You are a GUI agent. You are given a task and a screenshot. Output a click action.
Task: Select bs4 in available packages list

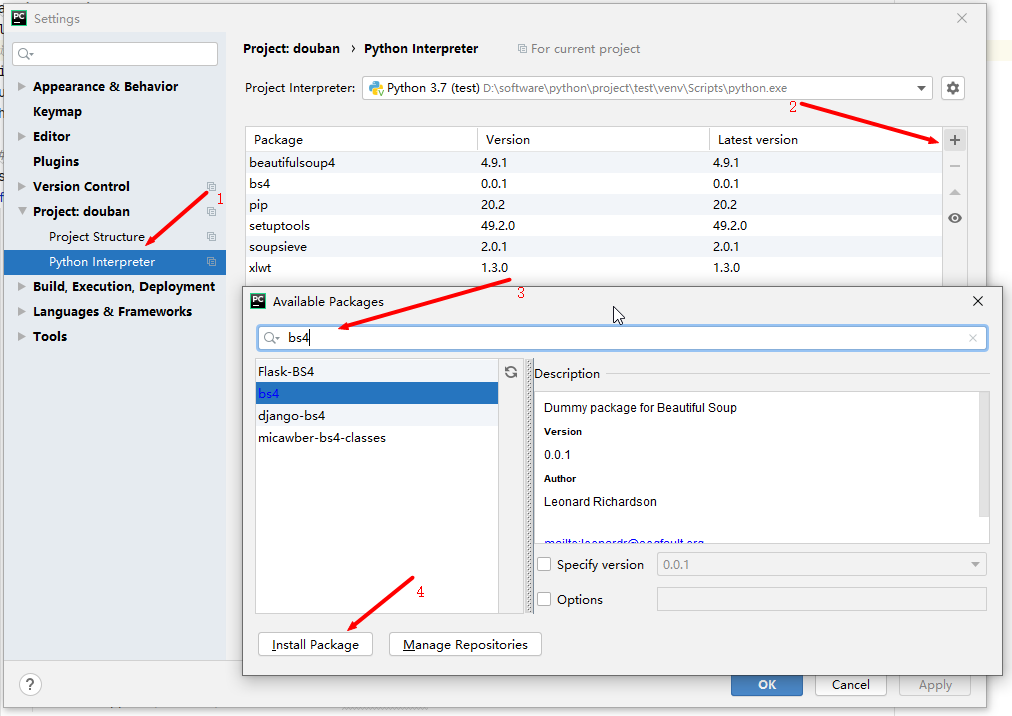click(377, 393)
